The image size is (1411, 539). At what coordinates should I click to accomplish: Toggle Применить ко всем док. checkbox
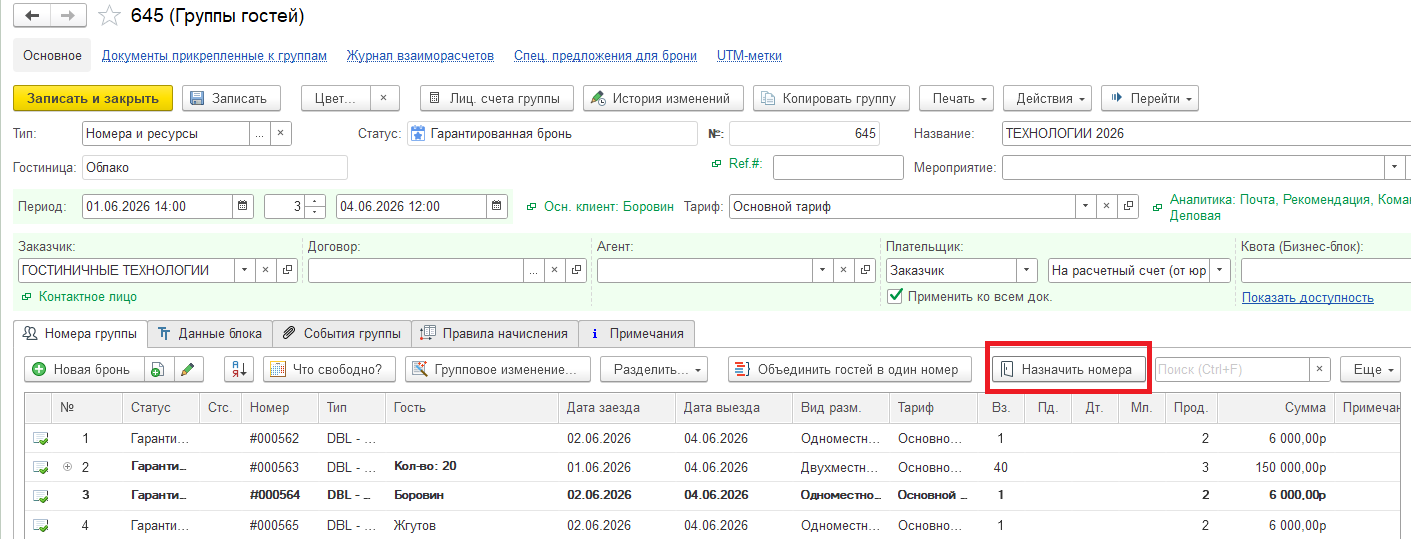click(895, 296)
